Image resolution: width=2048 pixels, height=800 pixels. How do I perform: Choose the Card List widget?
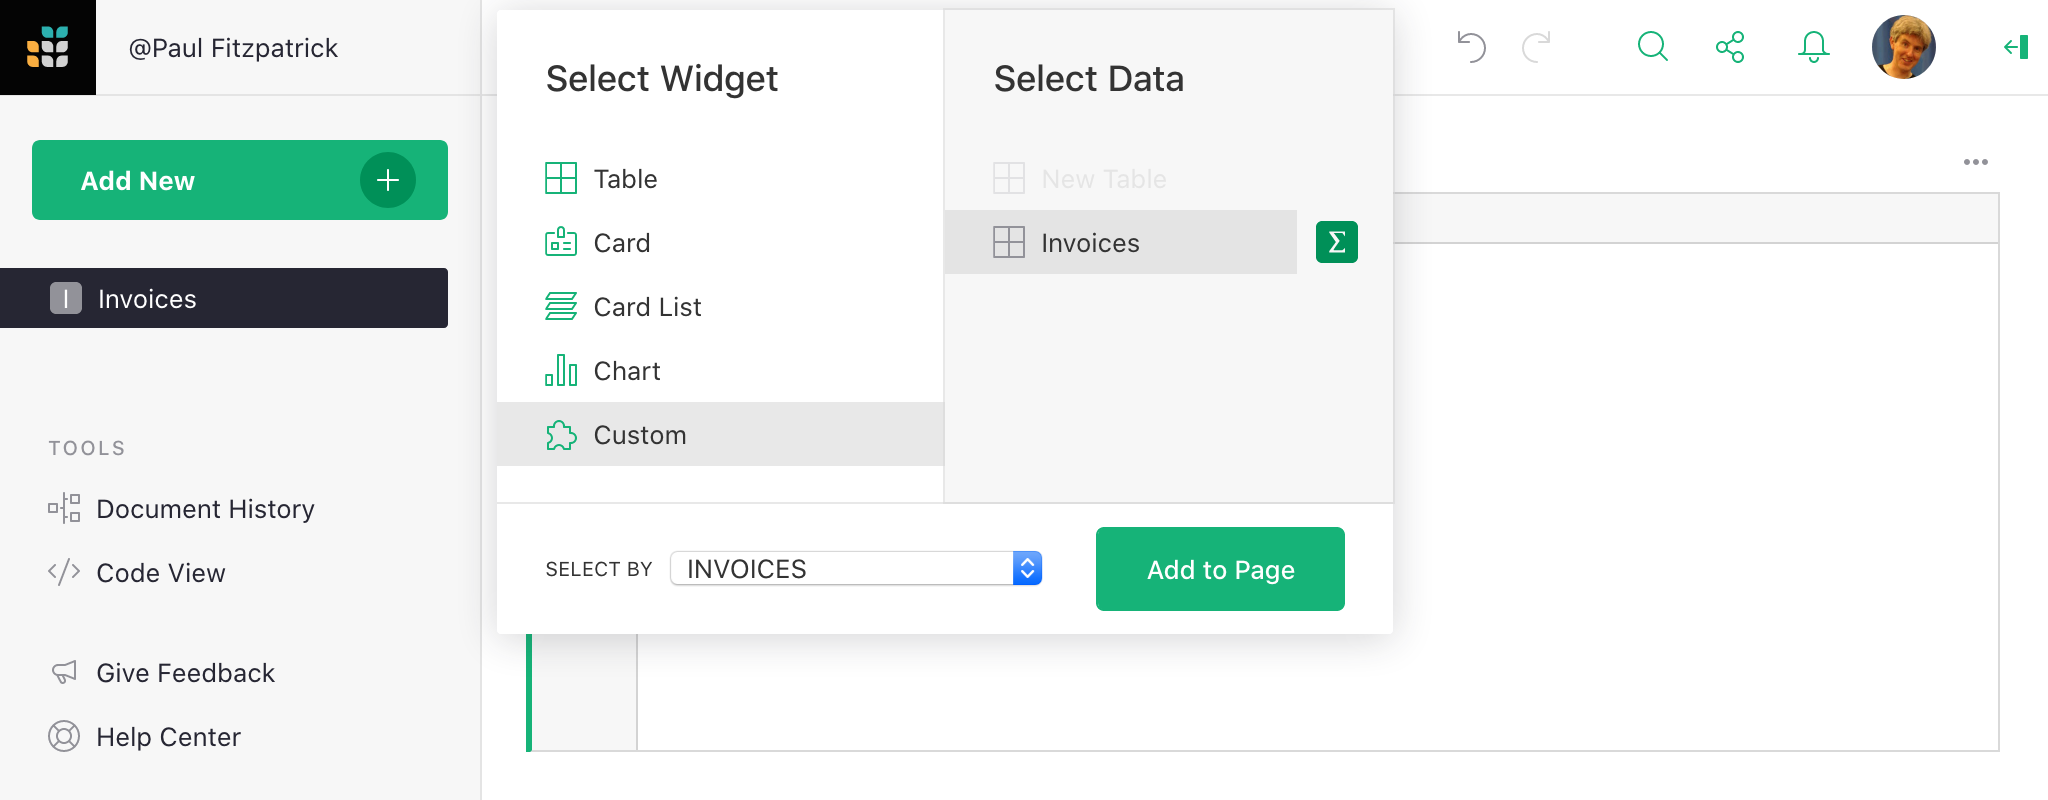pos(647,307)
